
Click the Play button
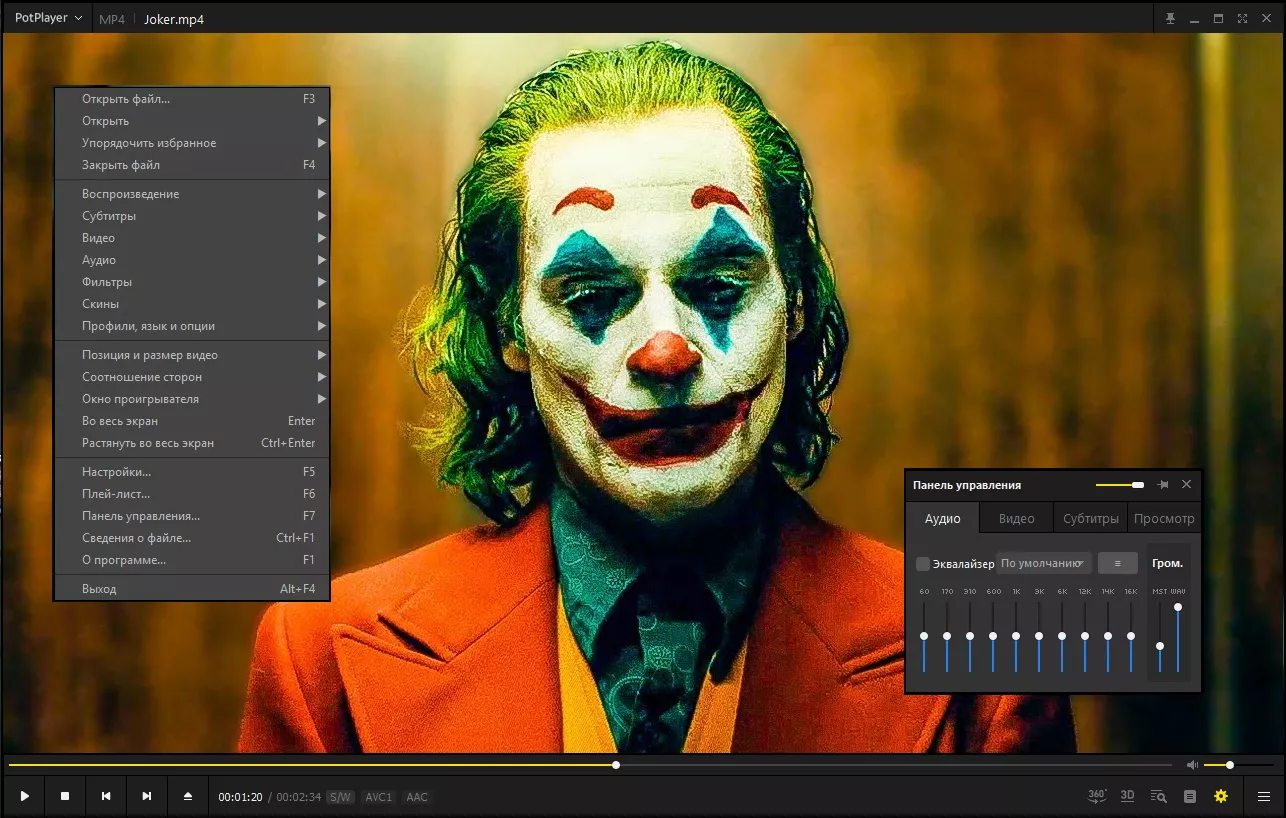click(x=24, y=796)
